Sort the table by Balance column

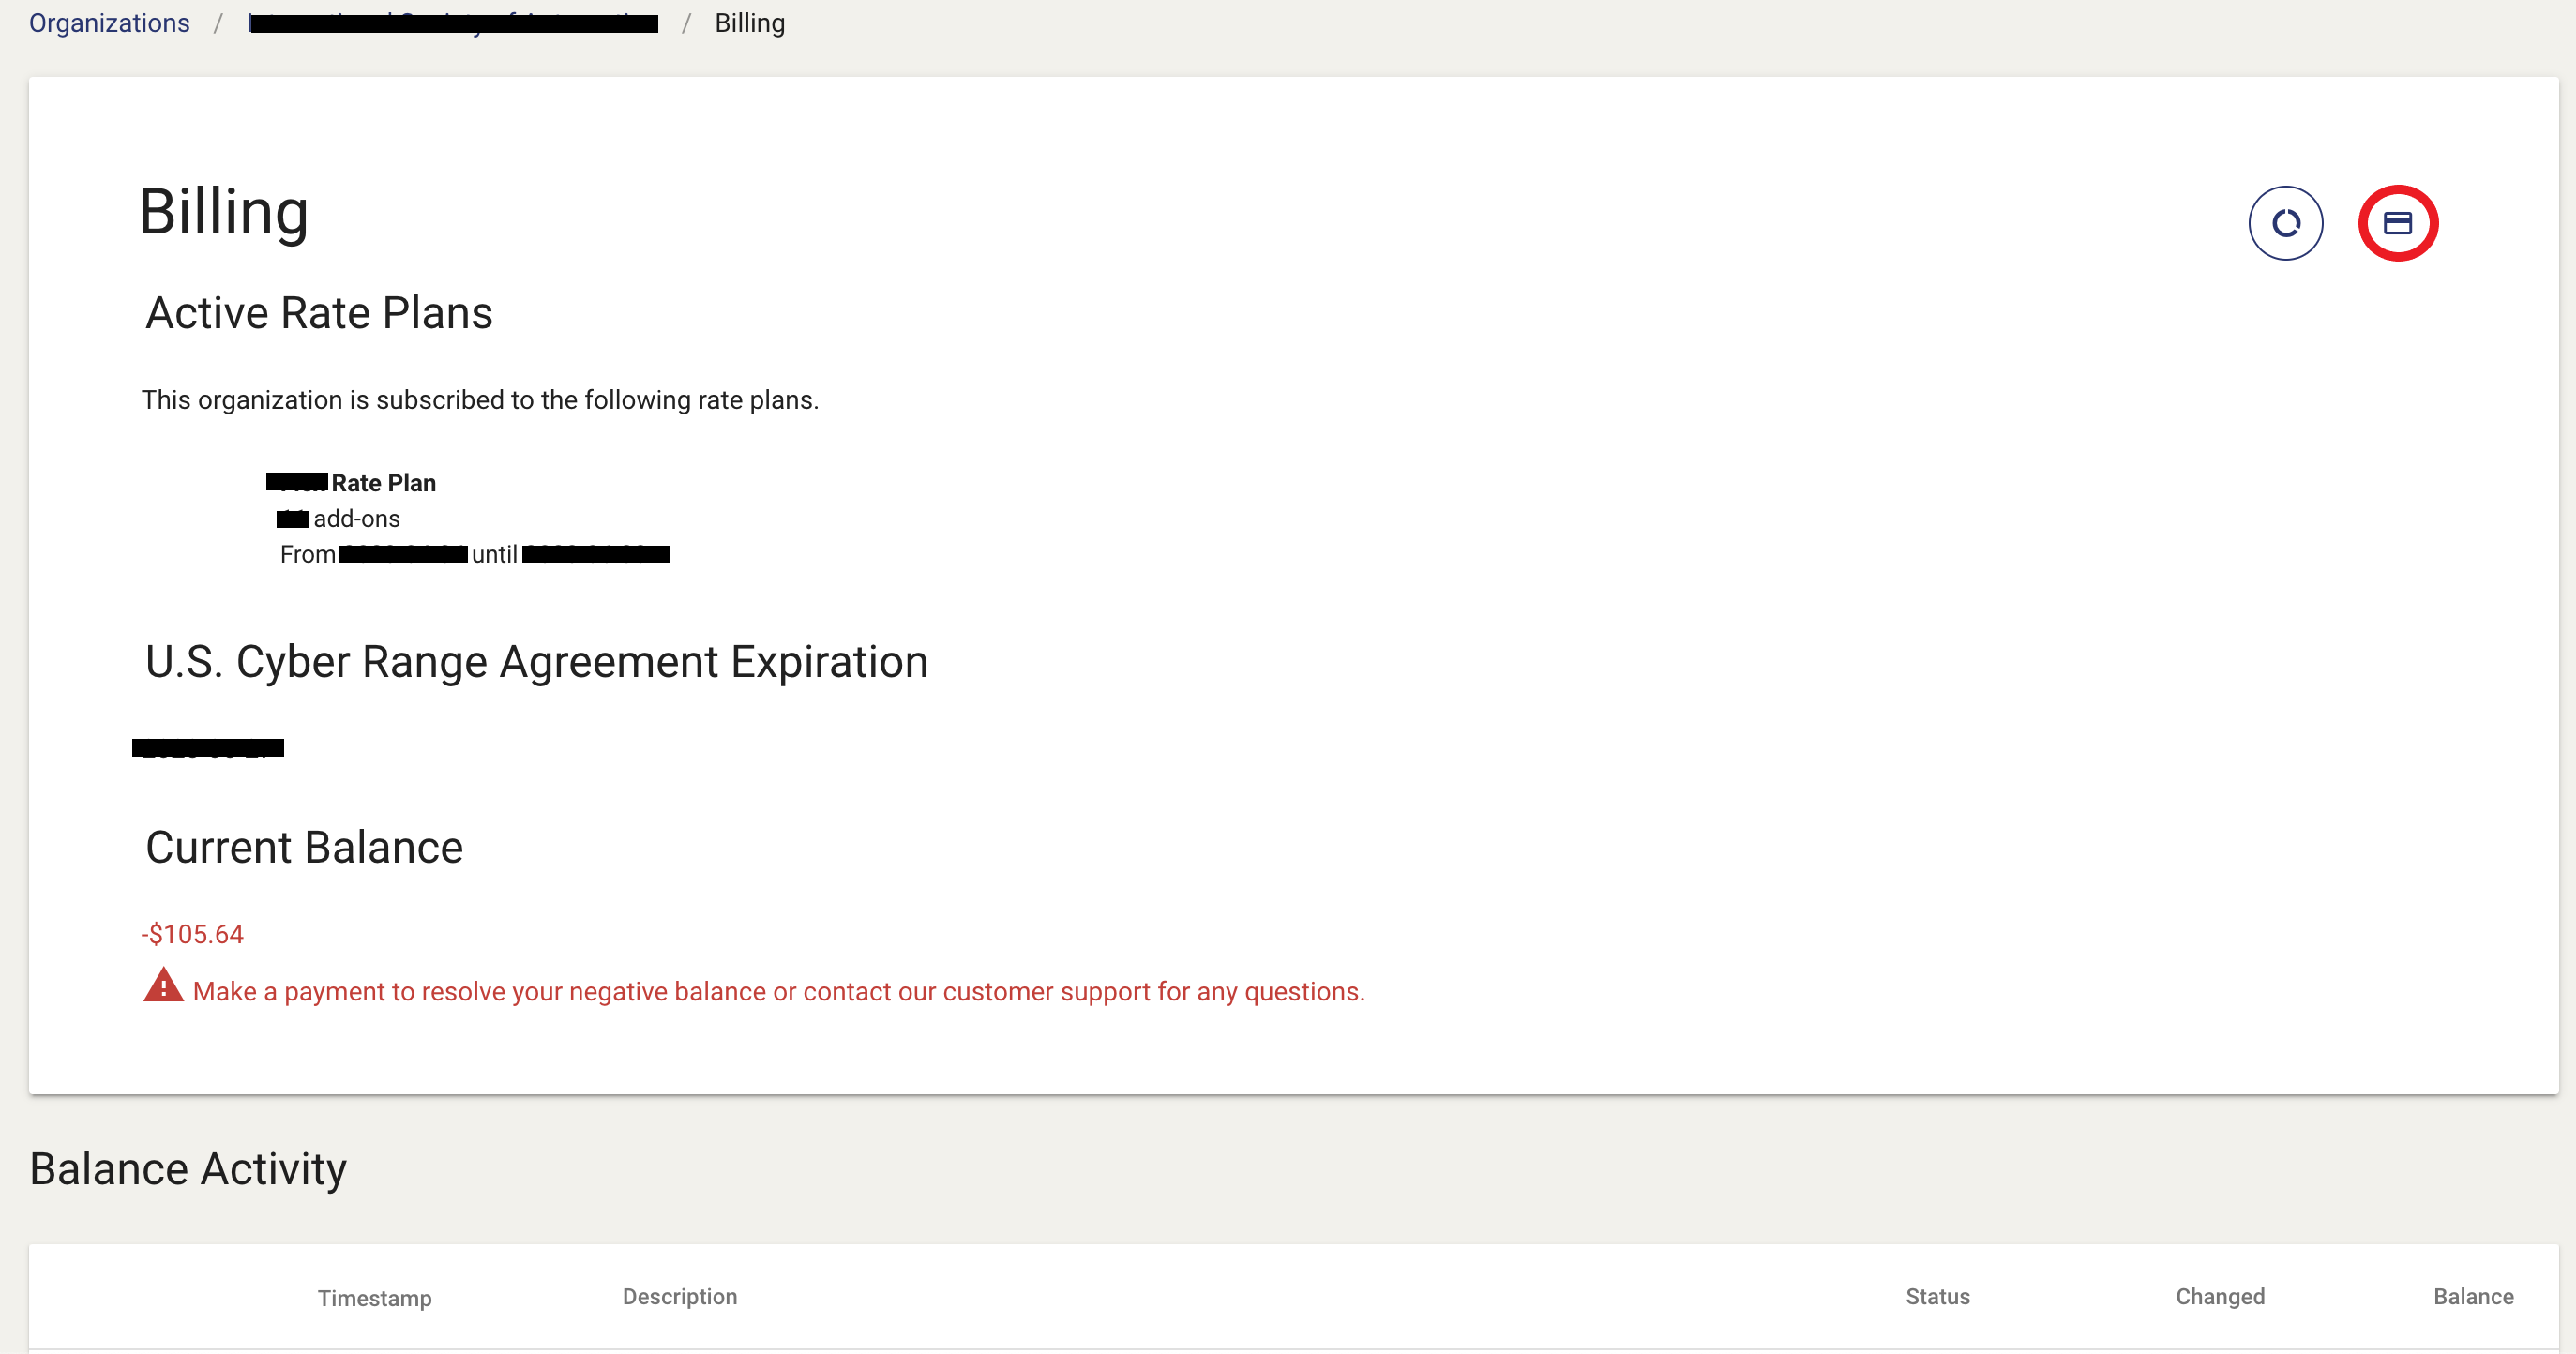[2474, 1296]
